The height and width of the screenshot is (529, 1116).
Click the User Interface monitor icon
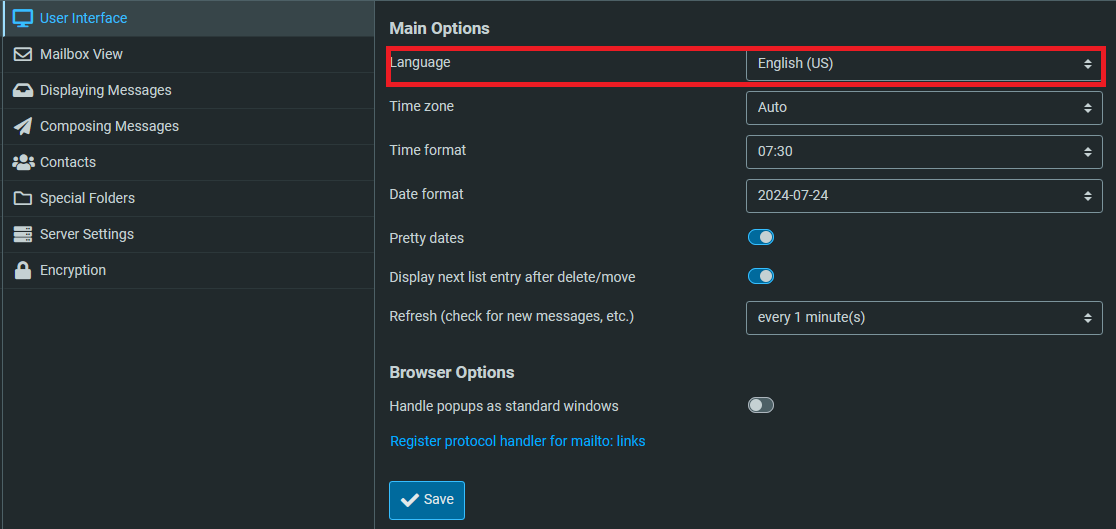23,18
